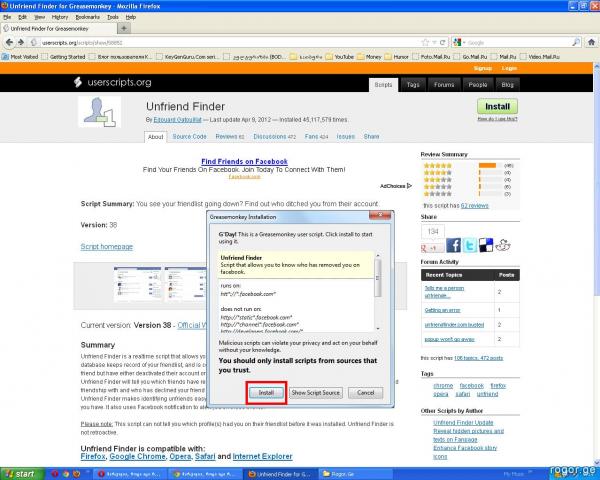600x480 pixels.
Task: Open the Tools menu
Action: coord(112,17)
